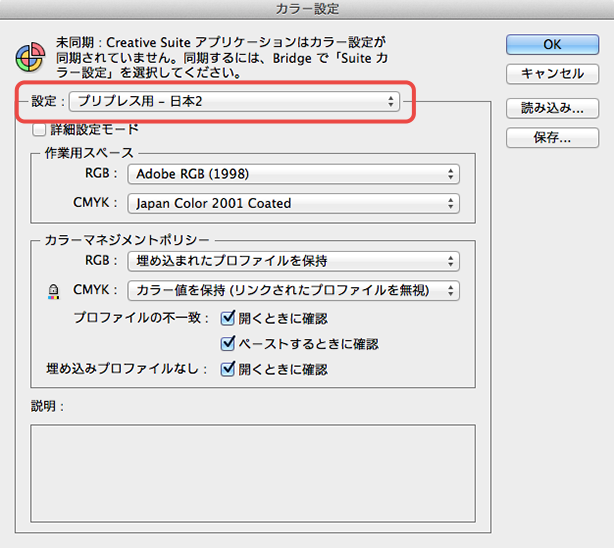Screen dimensions: 614x548
Task: Click the color sync status wheel icon
Action: coord(30,58)
